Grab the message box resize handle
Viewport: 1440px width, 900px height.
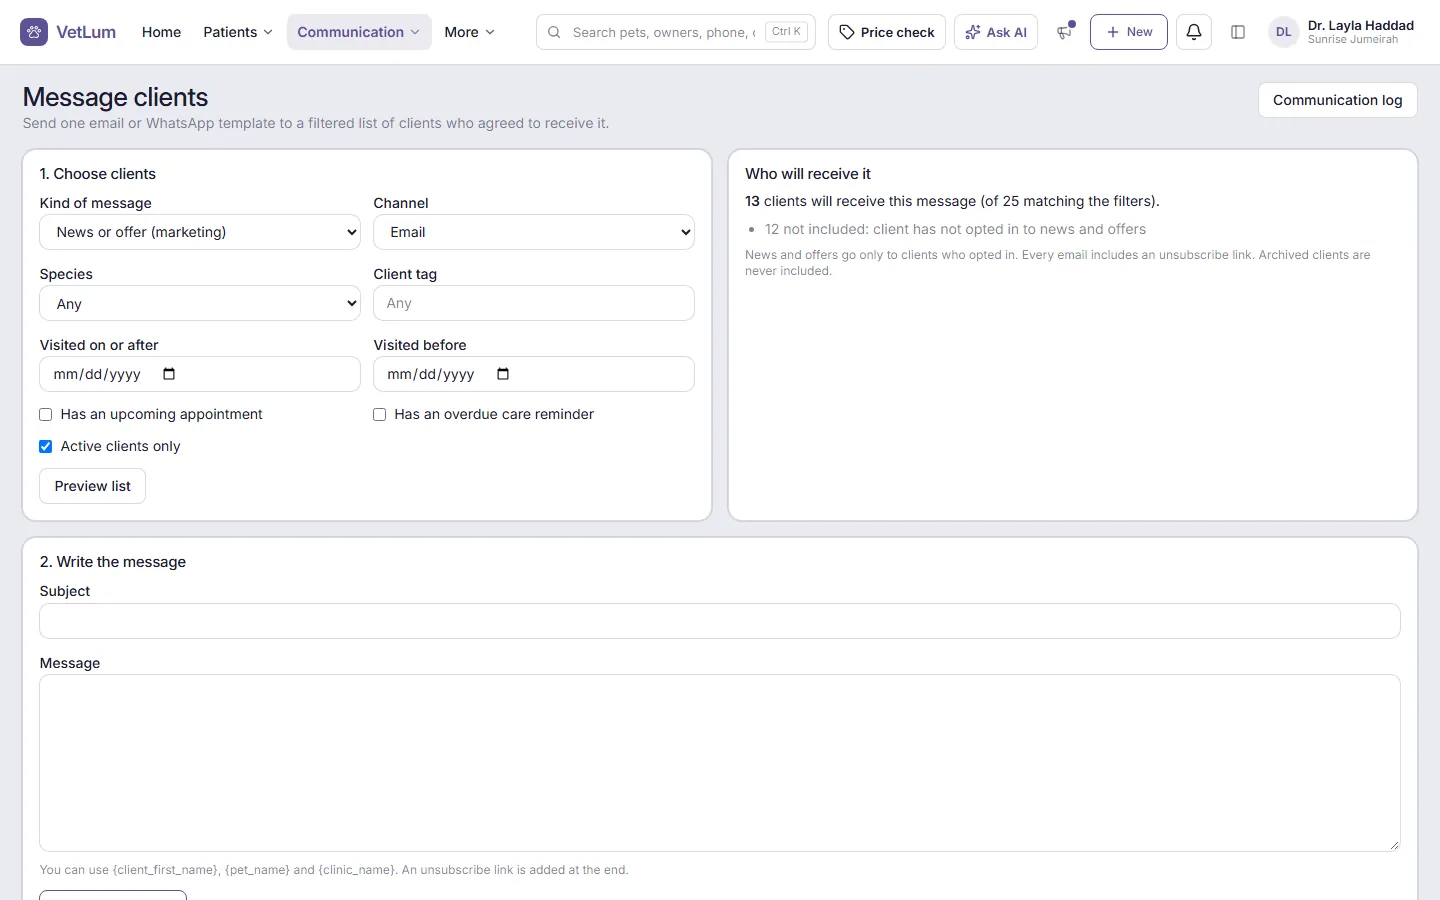[1394, 845]
